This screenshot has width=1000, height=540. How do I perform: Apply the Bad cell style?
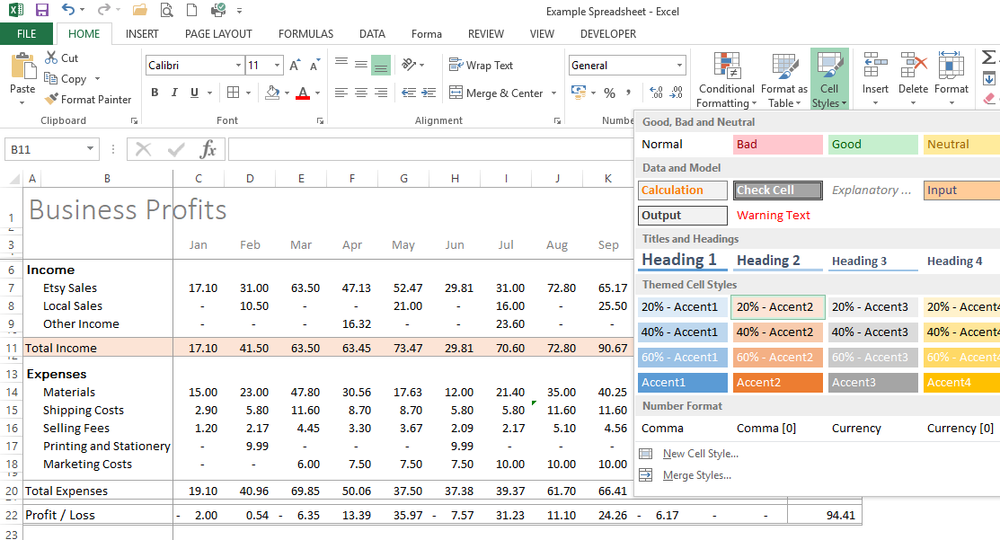pyautogui.click(x=777, y=145)
